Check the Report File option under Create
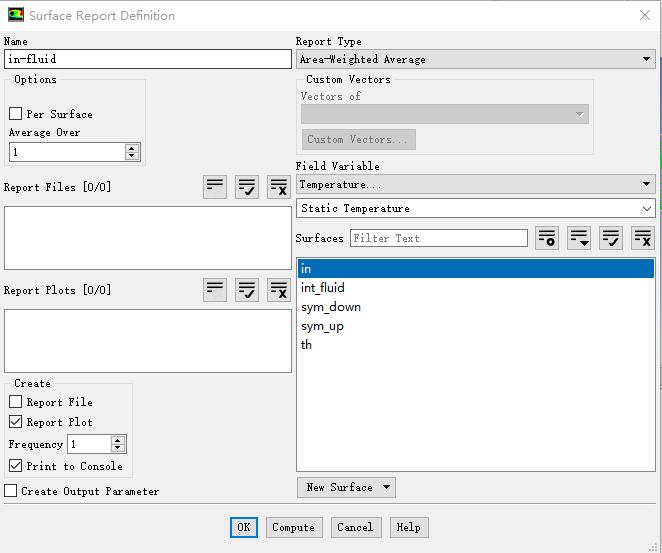The image size is (662, 553). pos(16,401)
